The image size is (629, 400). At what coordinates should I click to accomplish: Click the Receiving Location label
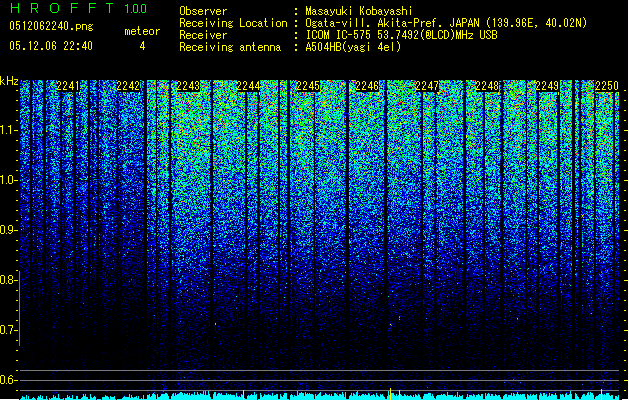tap(233, 23)
